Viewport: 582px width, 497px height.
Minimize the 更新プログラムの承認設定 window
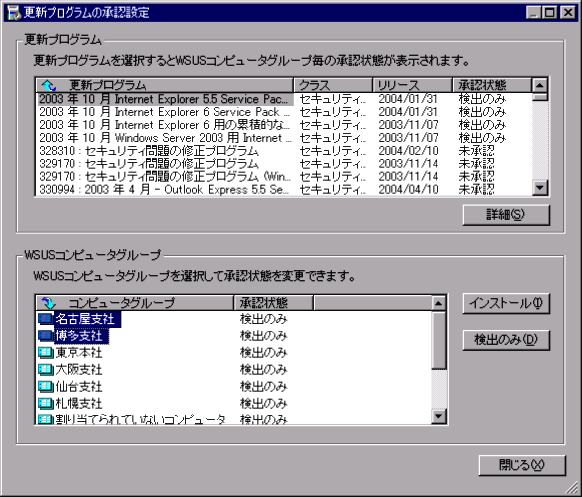click(x=533, y=13)
